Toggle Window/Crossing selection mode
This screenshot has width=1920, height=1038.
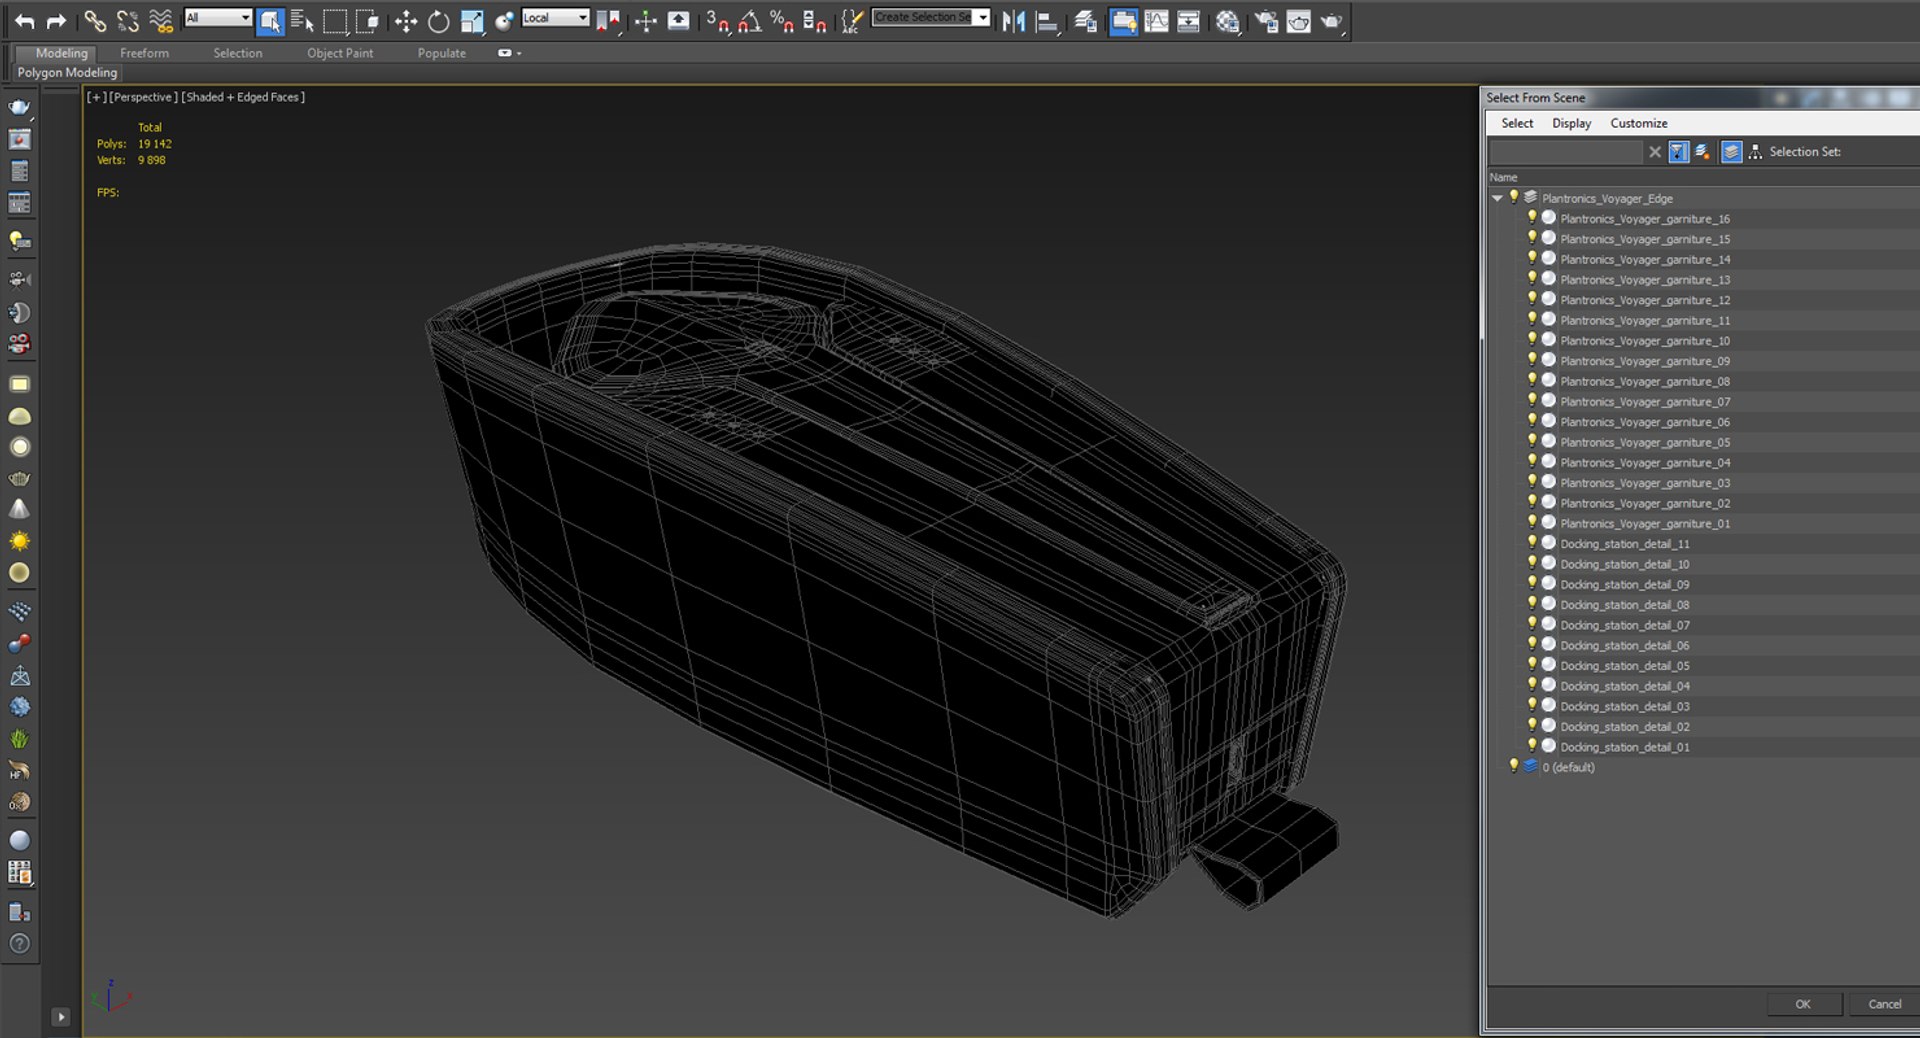(367, 21)
